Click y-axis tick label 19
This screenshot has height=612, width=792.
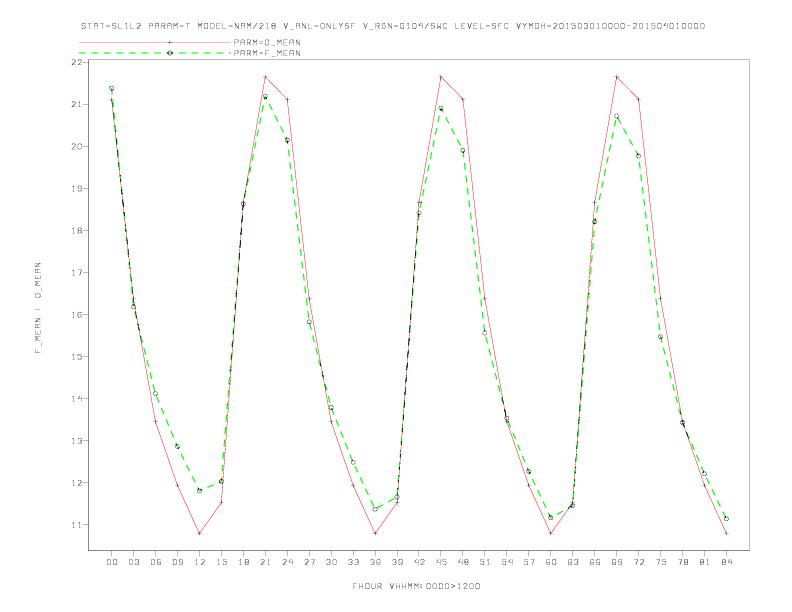[77, 188]
